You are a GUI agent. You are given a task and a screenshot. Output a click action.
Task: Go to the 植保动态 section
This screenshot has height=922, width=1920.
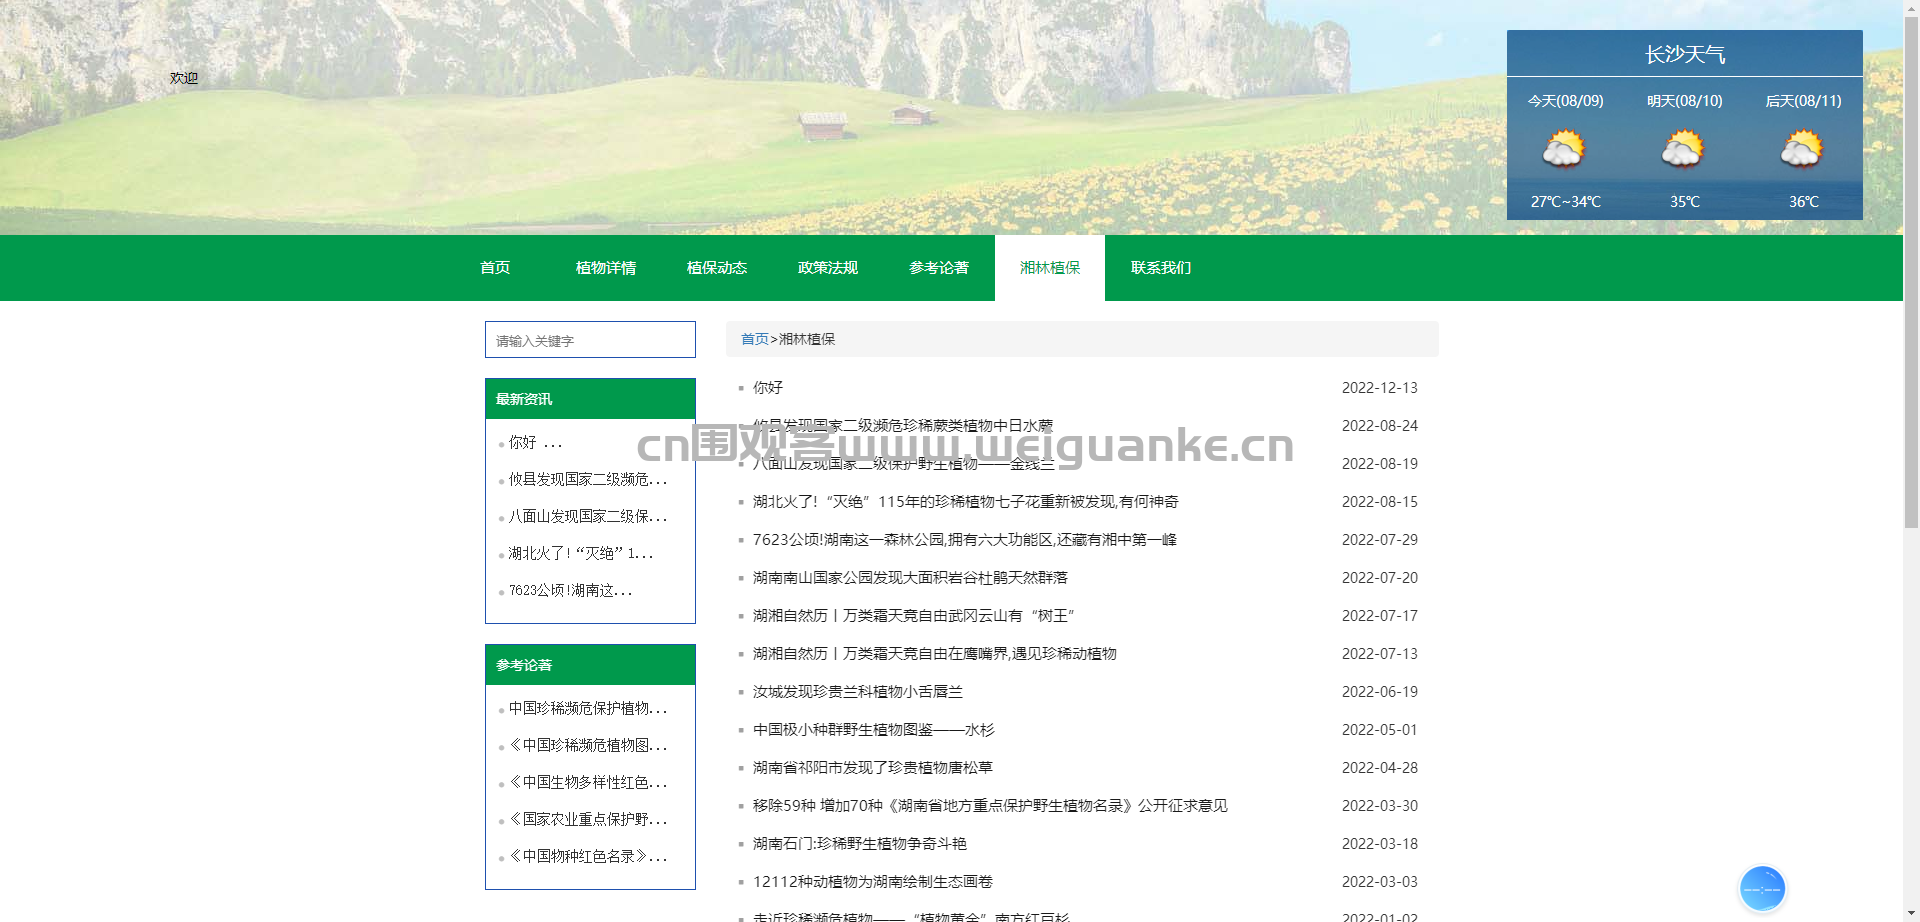(717, 268)
